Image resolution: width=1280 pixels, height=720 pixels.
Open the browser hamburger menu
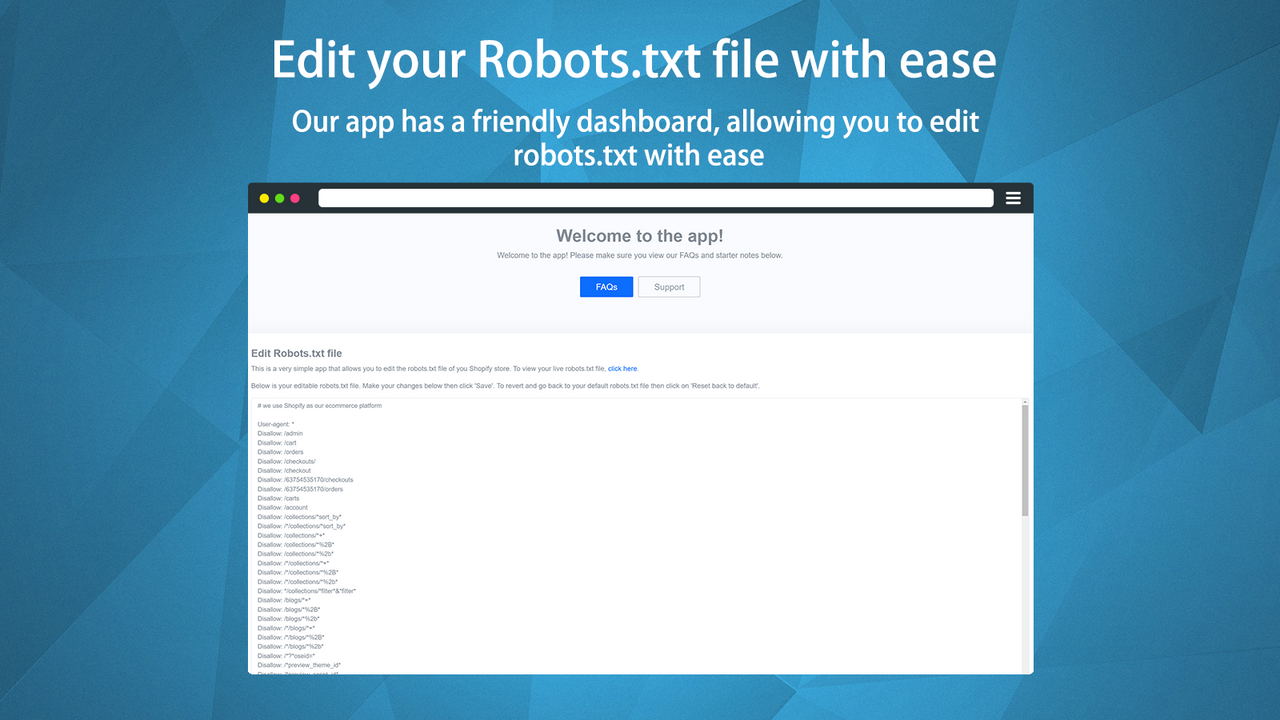pyautogui.click(x=1013, y=197)
